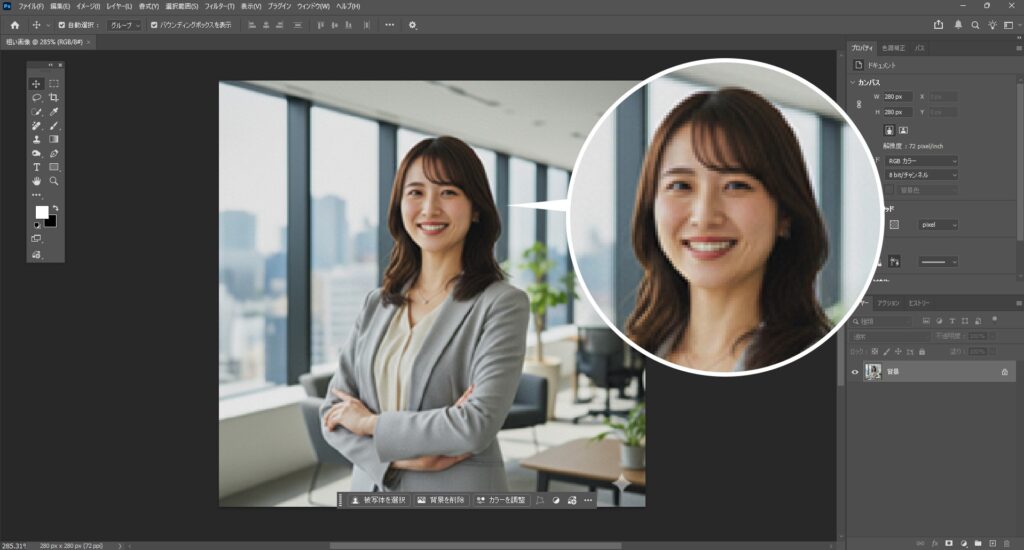Uncheck バウンディングボックスを表示 checkbox
Image resolution: width=1024 pixels, height=550 pixels.
[154, 25]
